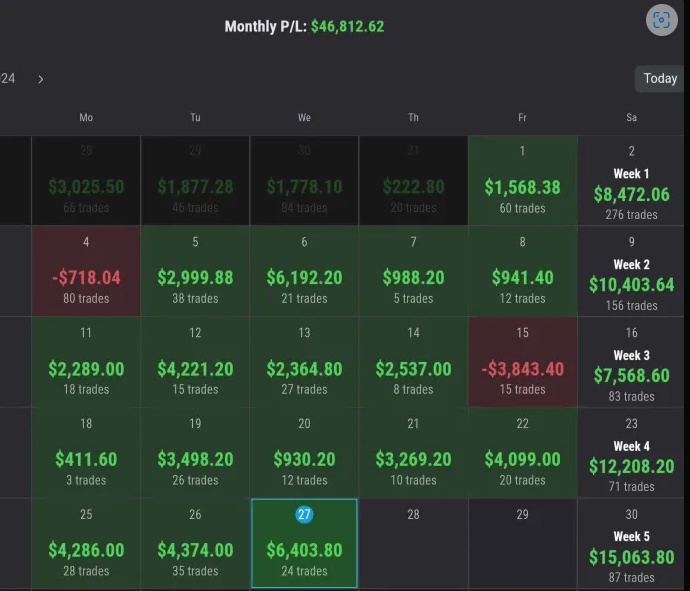
Task: Open Week 5 summary $15,063.80
Action: point(631,543)
